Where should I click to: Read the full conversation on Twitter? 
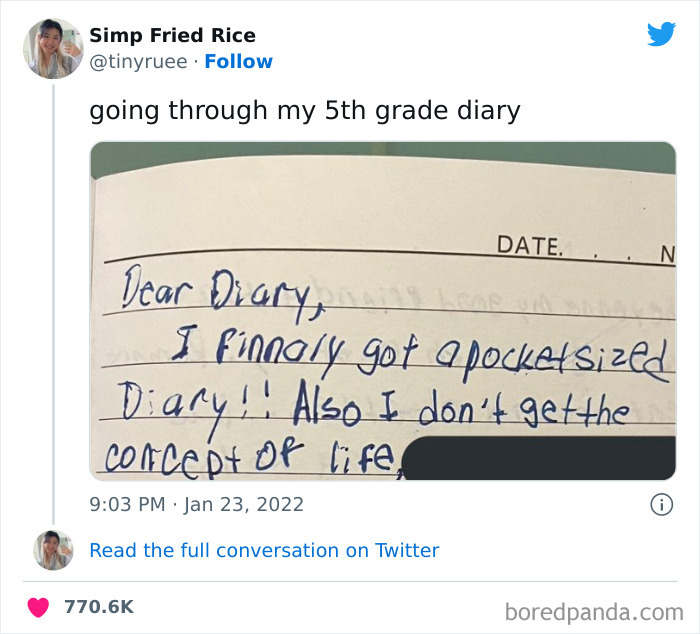coord(264,550)
